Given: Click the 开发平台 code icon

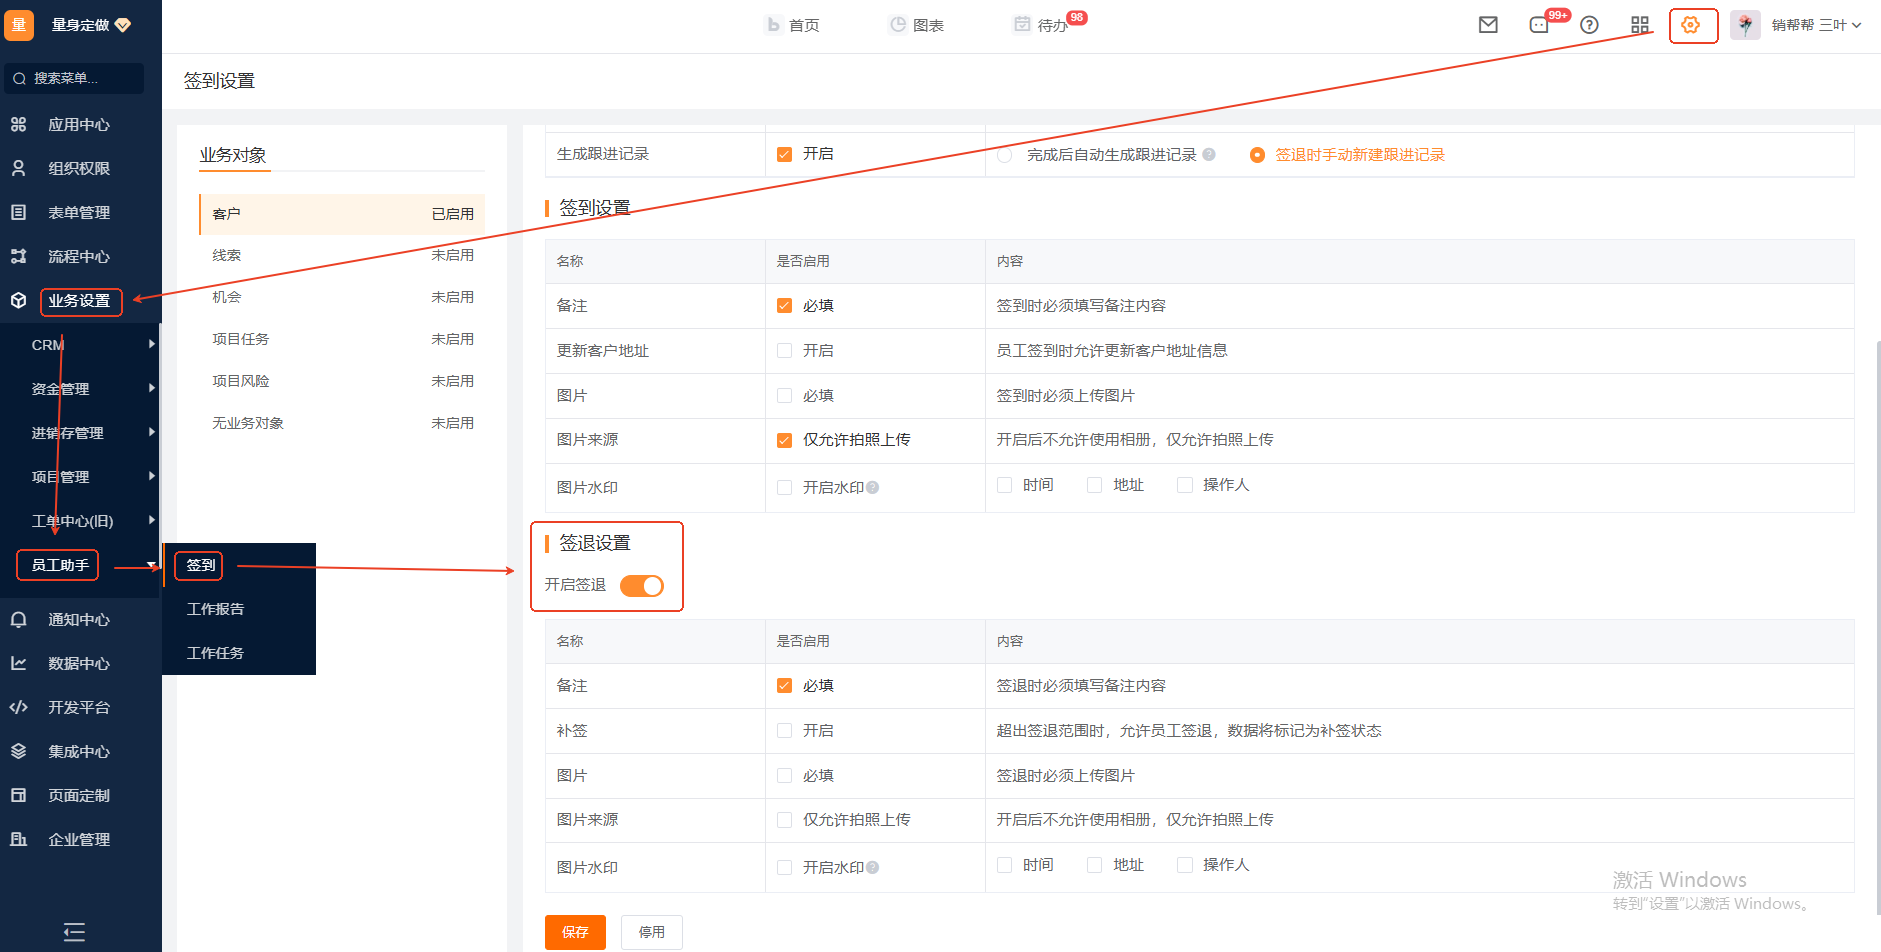Looking at the screenshot, I should click(x=18, y=708).
